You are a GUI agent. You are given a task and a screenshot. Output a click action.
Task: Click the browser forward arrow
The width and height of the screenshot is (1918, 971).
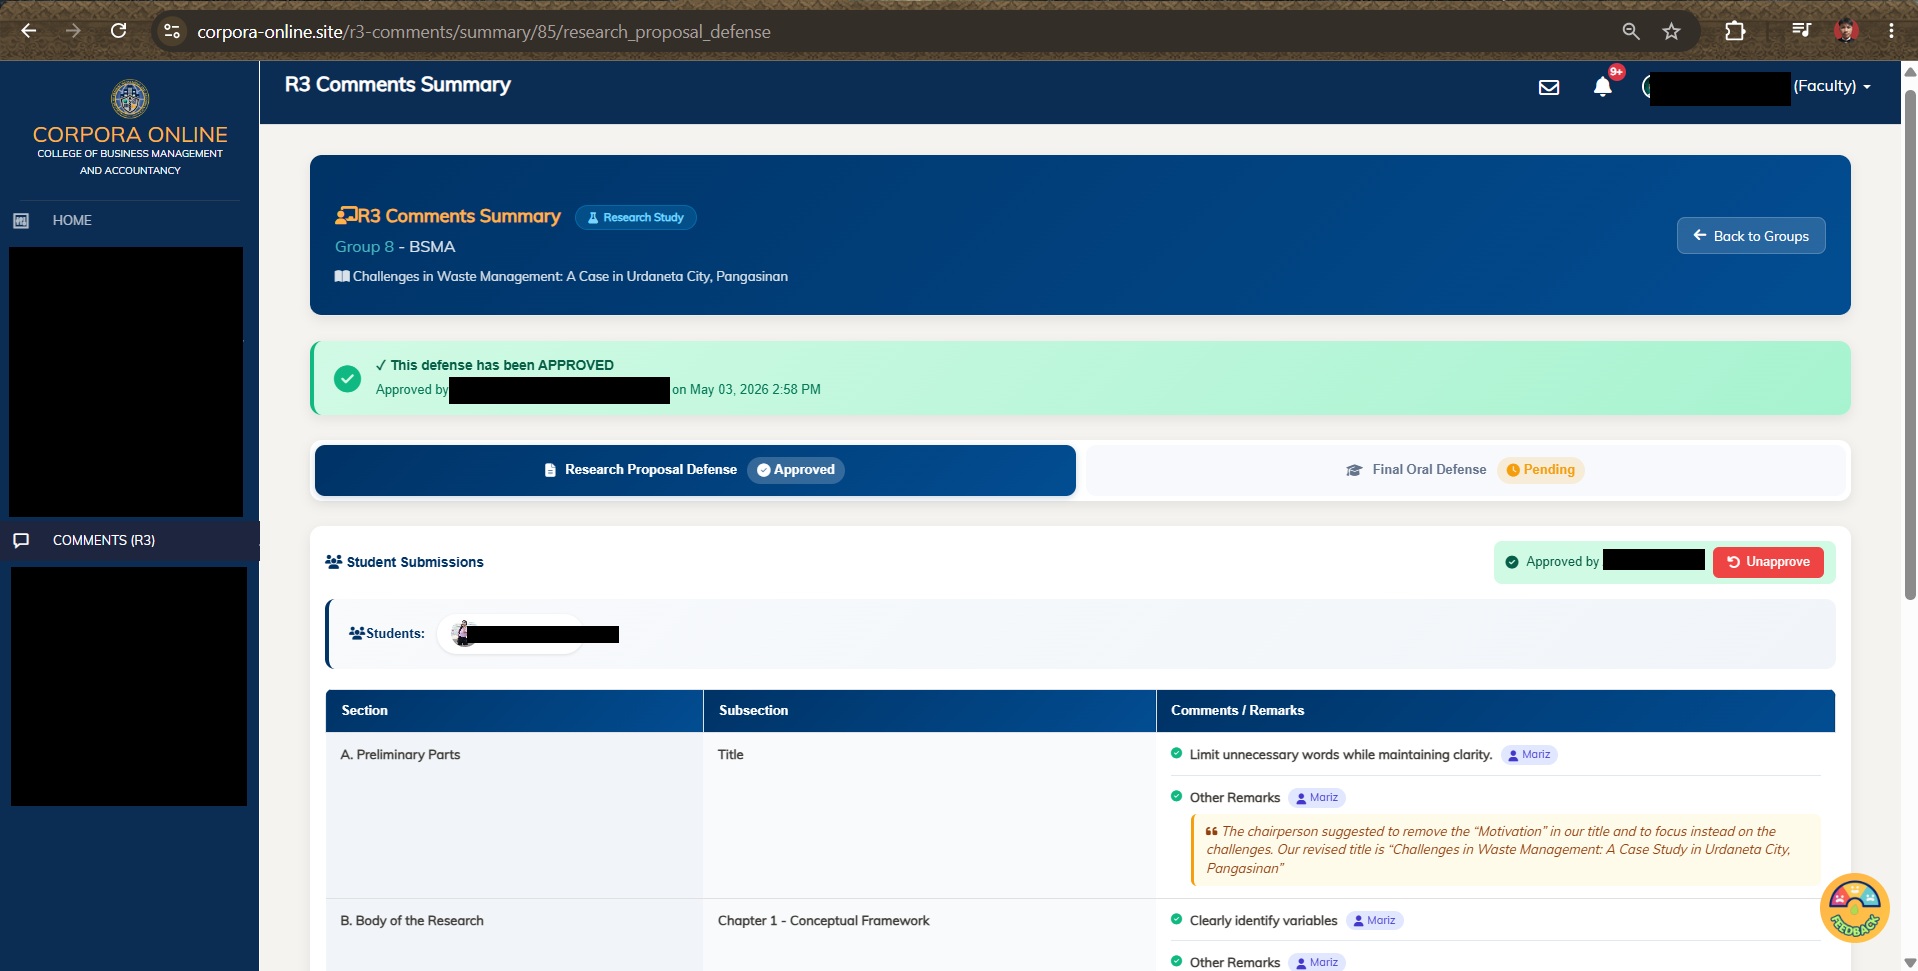pos(73,31)
